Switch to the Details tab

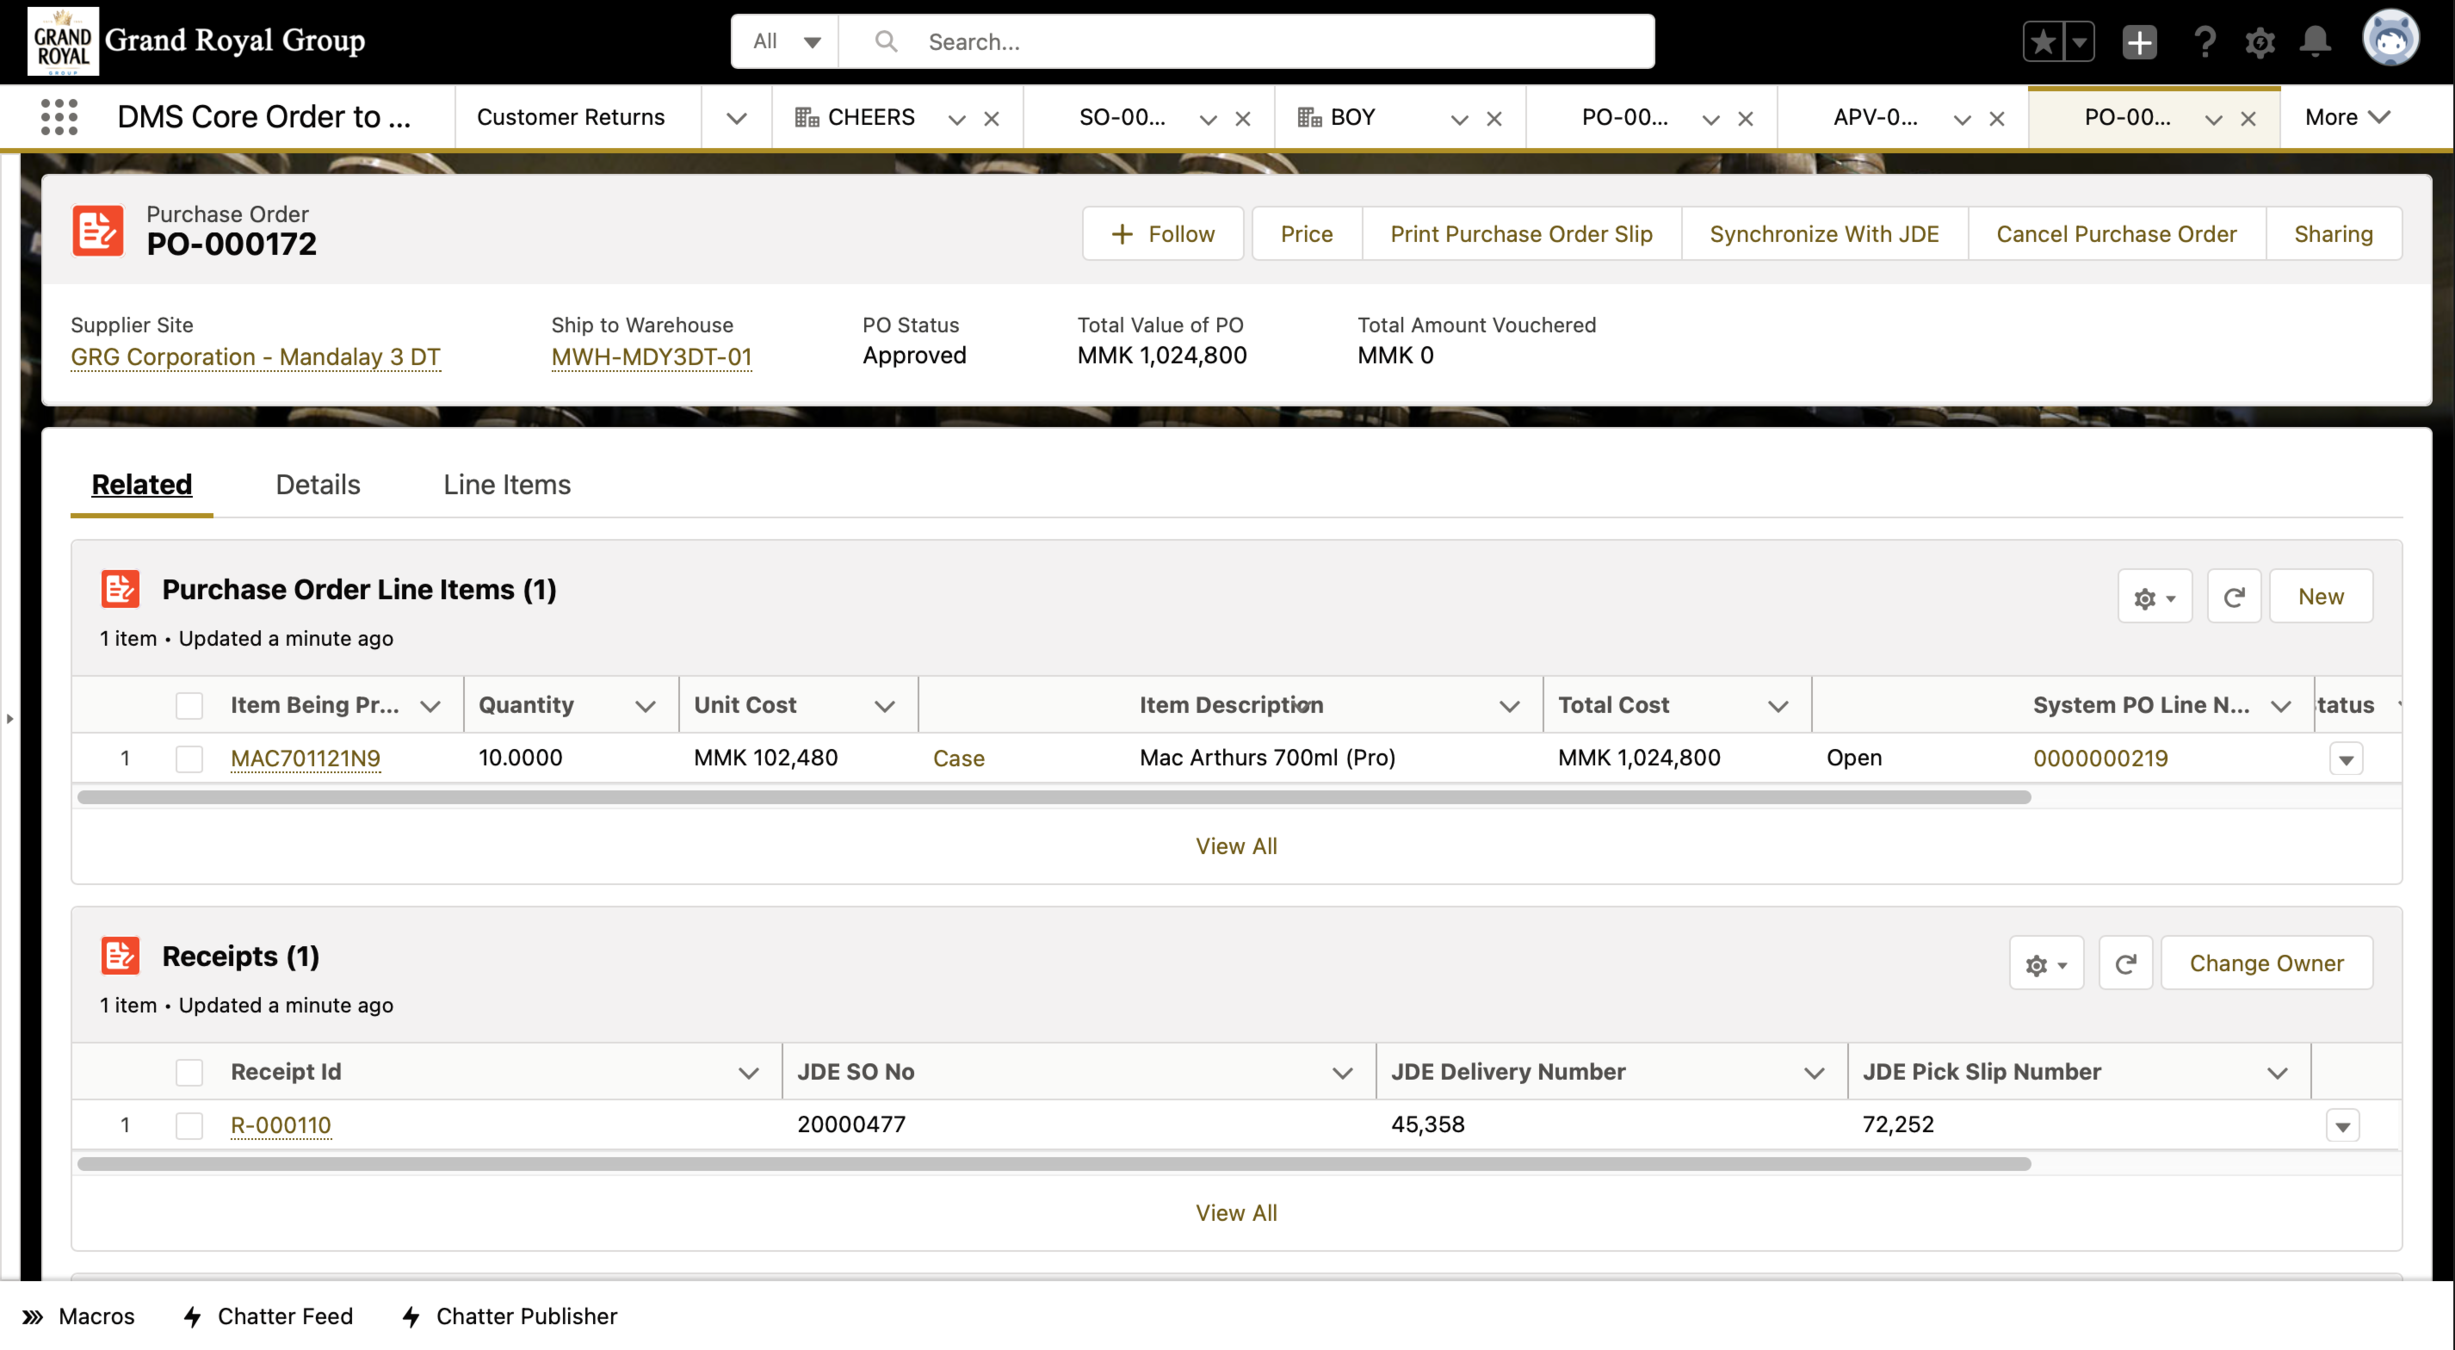point(317,484)
